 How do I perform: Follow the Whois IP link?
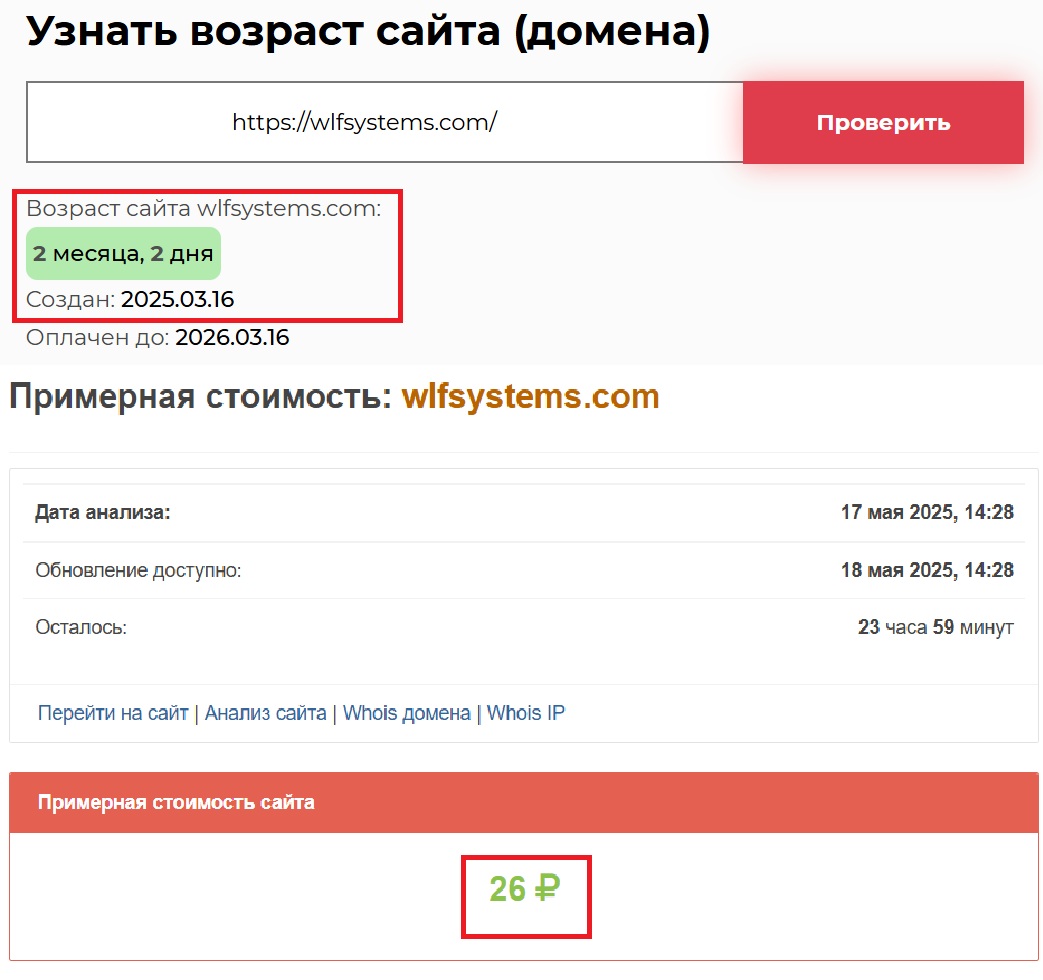[x=525, y=713]
